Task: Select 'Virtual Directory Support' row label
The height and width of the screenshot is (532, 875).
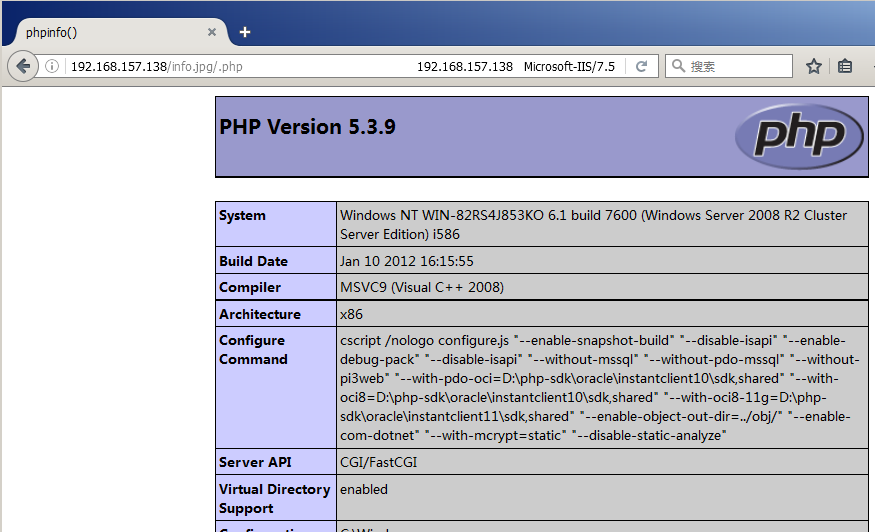Action: tap(275, 499)
